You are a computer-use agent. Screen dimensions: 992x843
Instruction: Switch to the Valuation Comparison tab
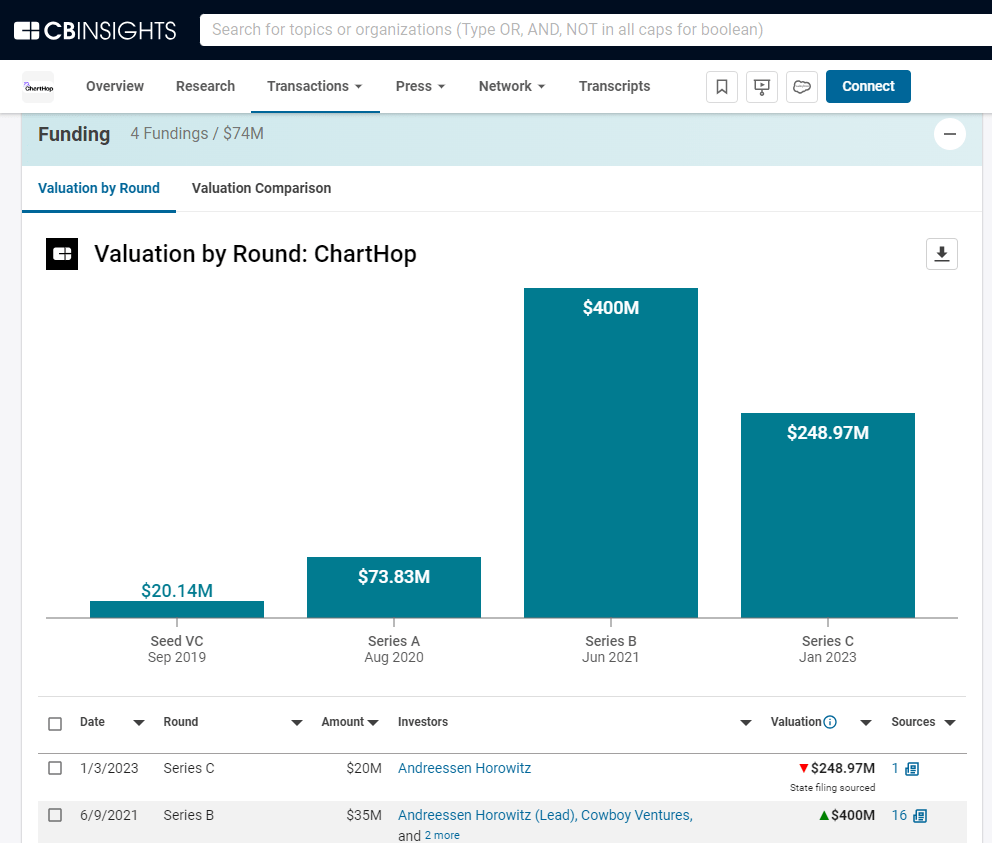[x=261, y=188]
